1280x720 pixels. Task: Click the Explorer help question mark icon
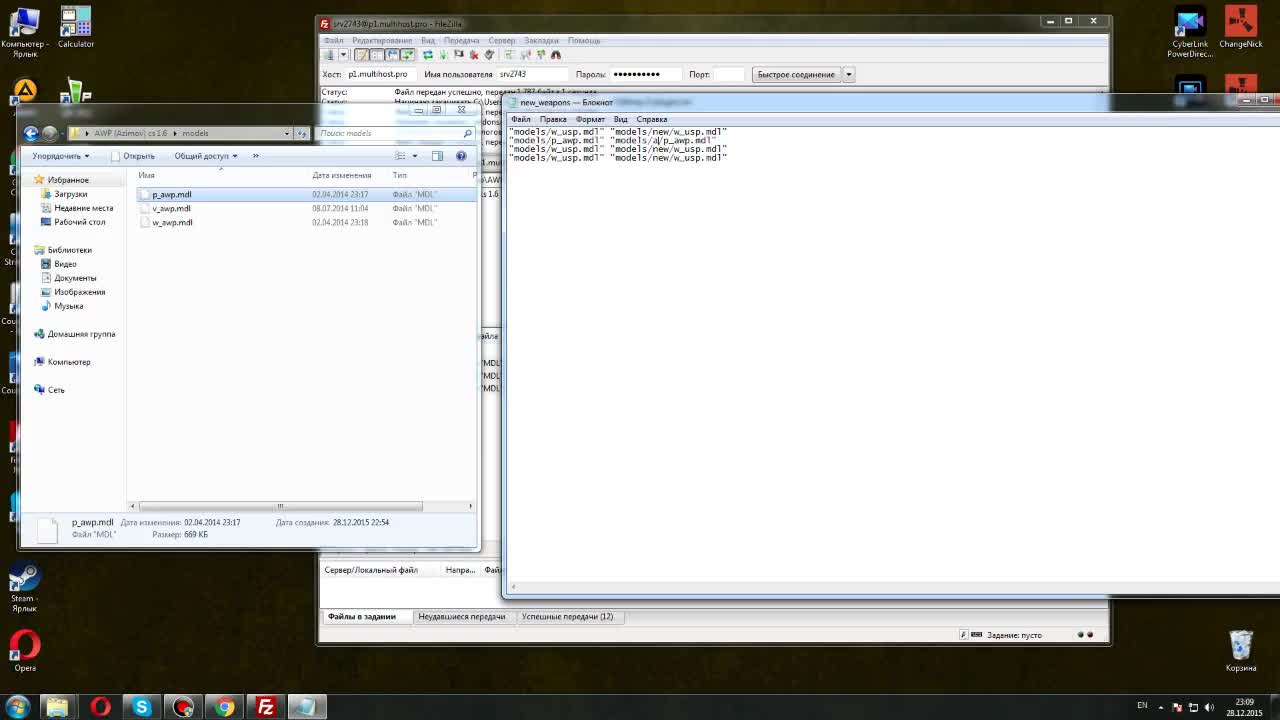coord(461,156)
